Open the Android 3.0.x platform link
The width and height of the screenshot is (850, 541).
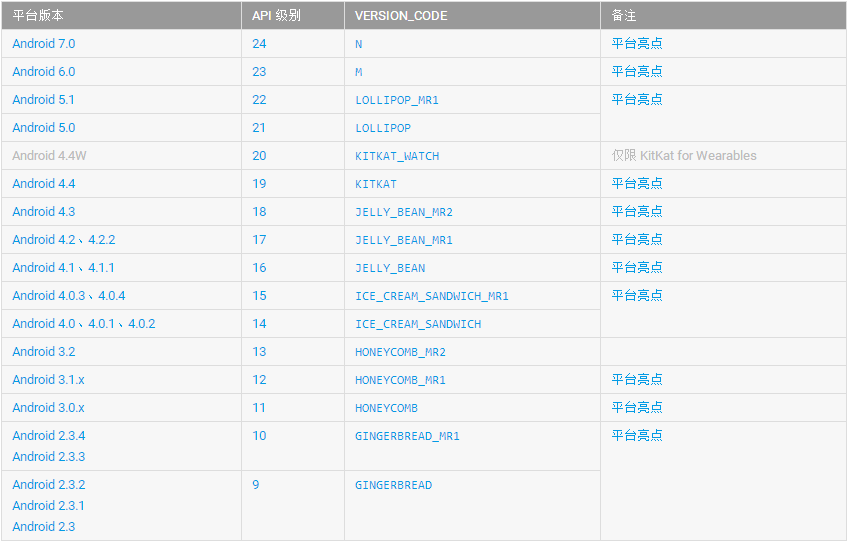click(48, 408)
